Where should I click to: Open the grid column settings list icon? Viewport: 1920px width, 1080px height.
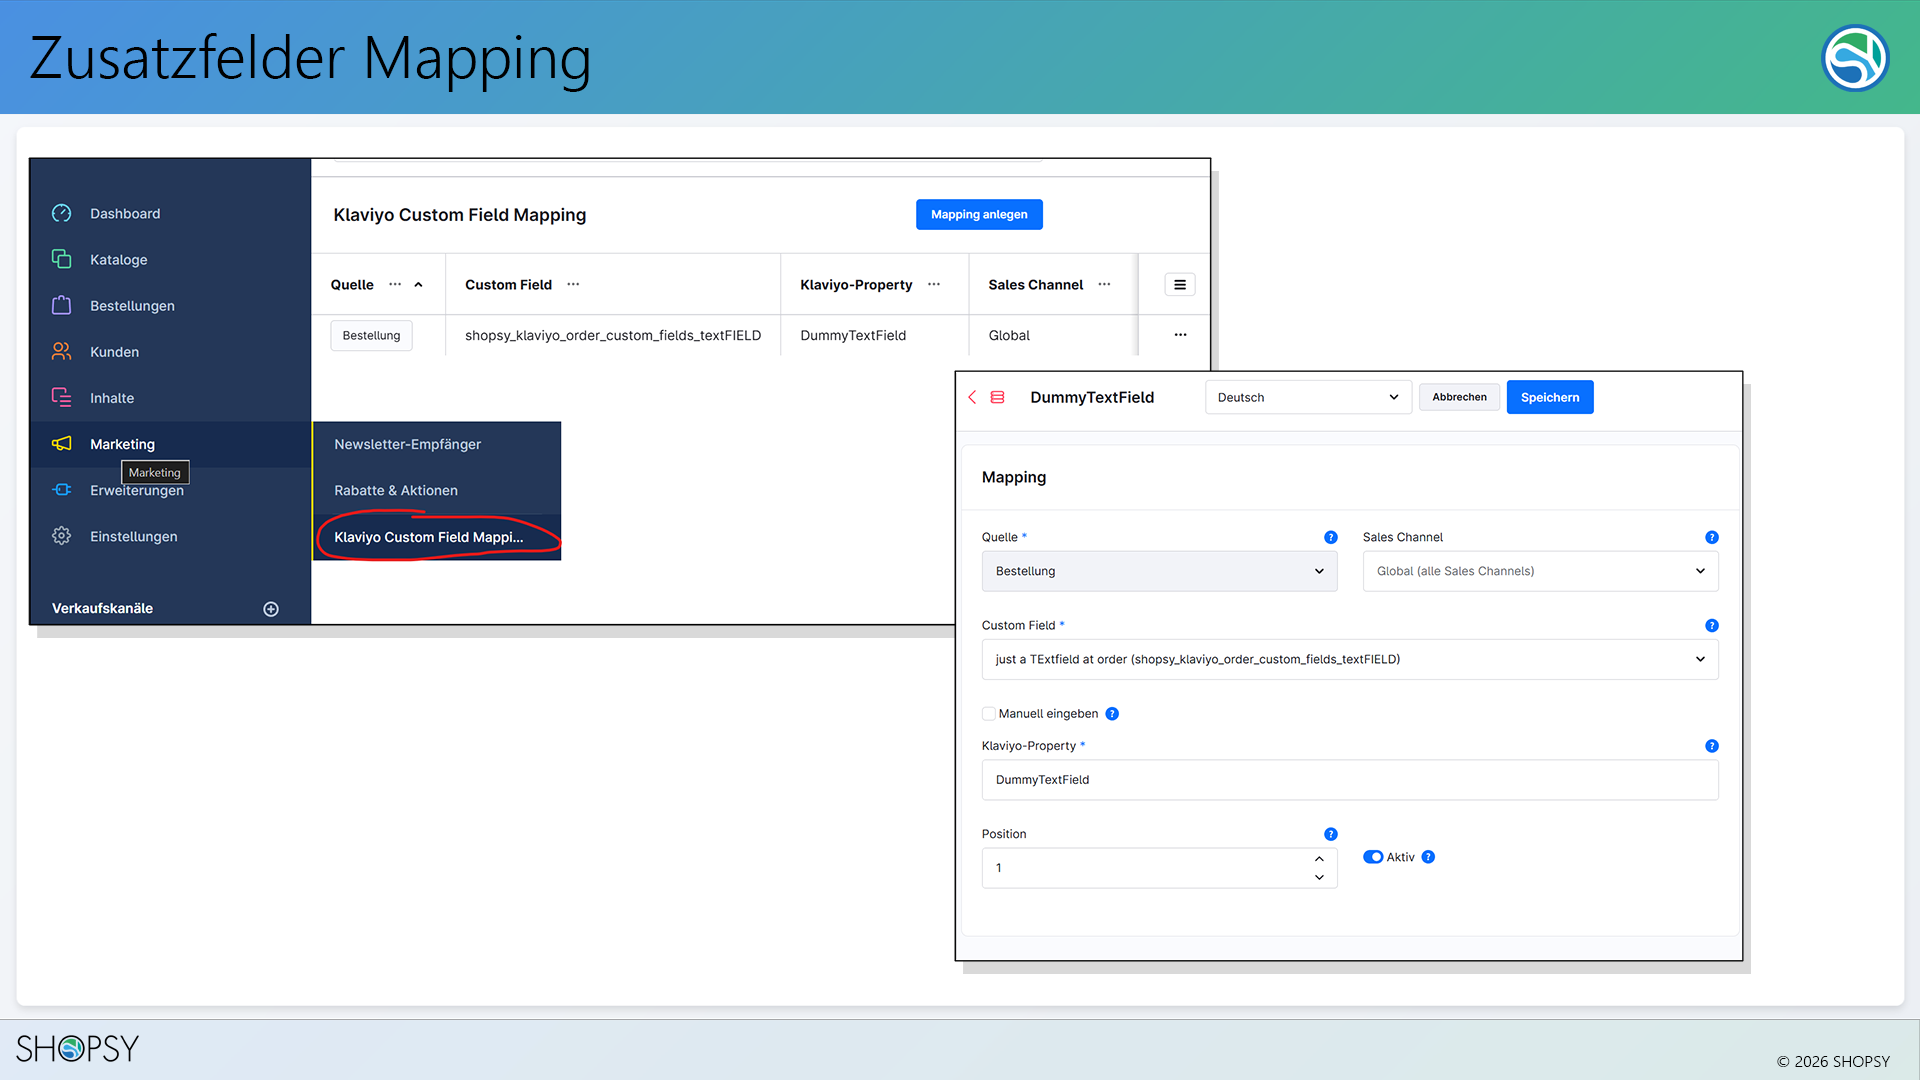(x=1180, y=285)
